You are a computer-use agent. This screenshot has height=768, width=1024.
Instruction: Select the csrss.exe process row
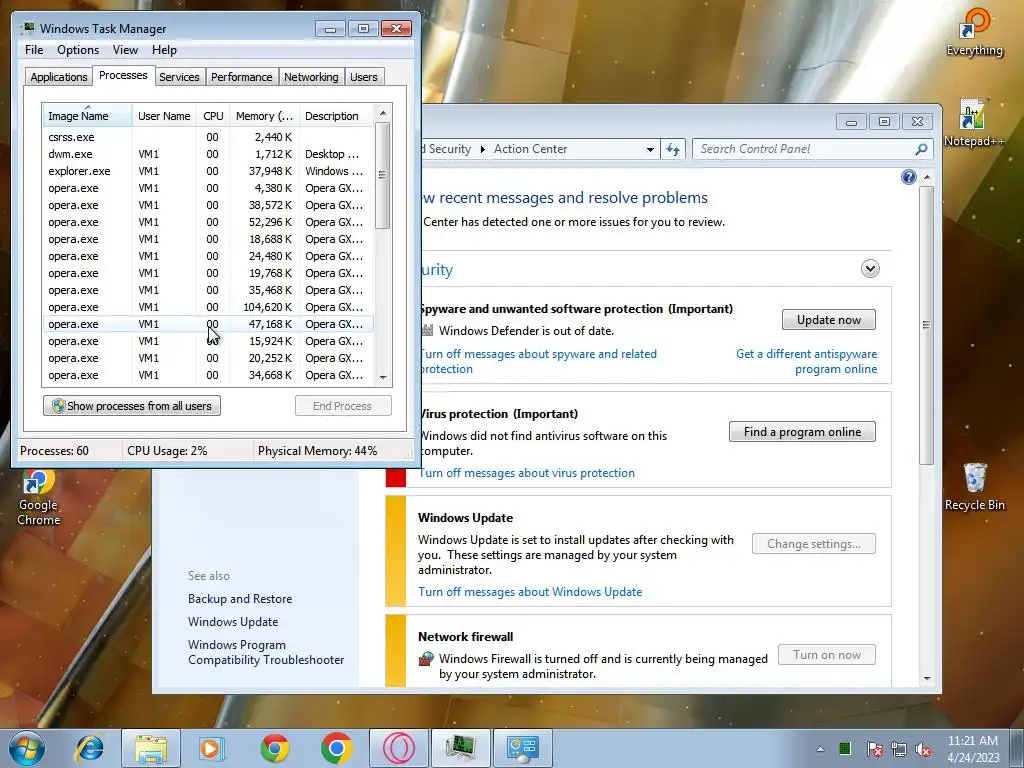(208, 137)
